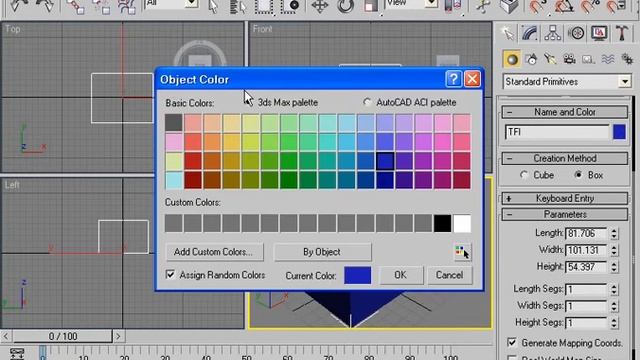Click the object name field TFI
Image resolution: width=640 pixels, height=360 pixels.
pyautogui.click(x=557, y=132)
